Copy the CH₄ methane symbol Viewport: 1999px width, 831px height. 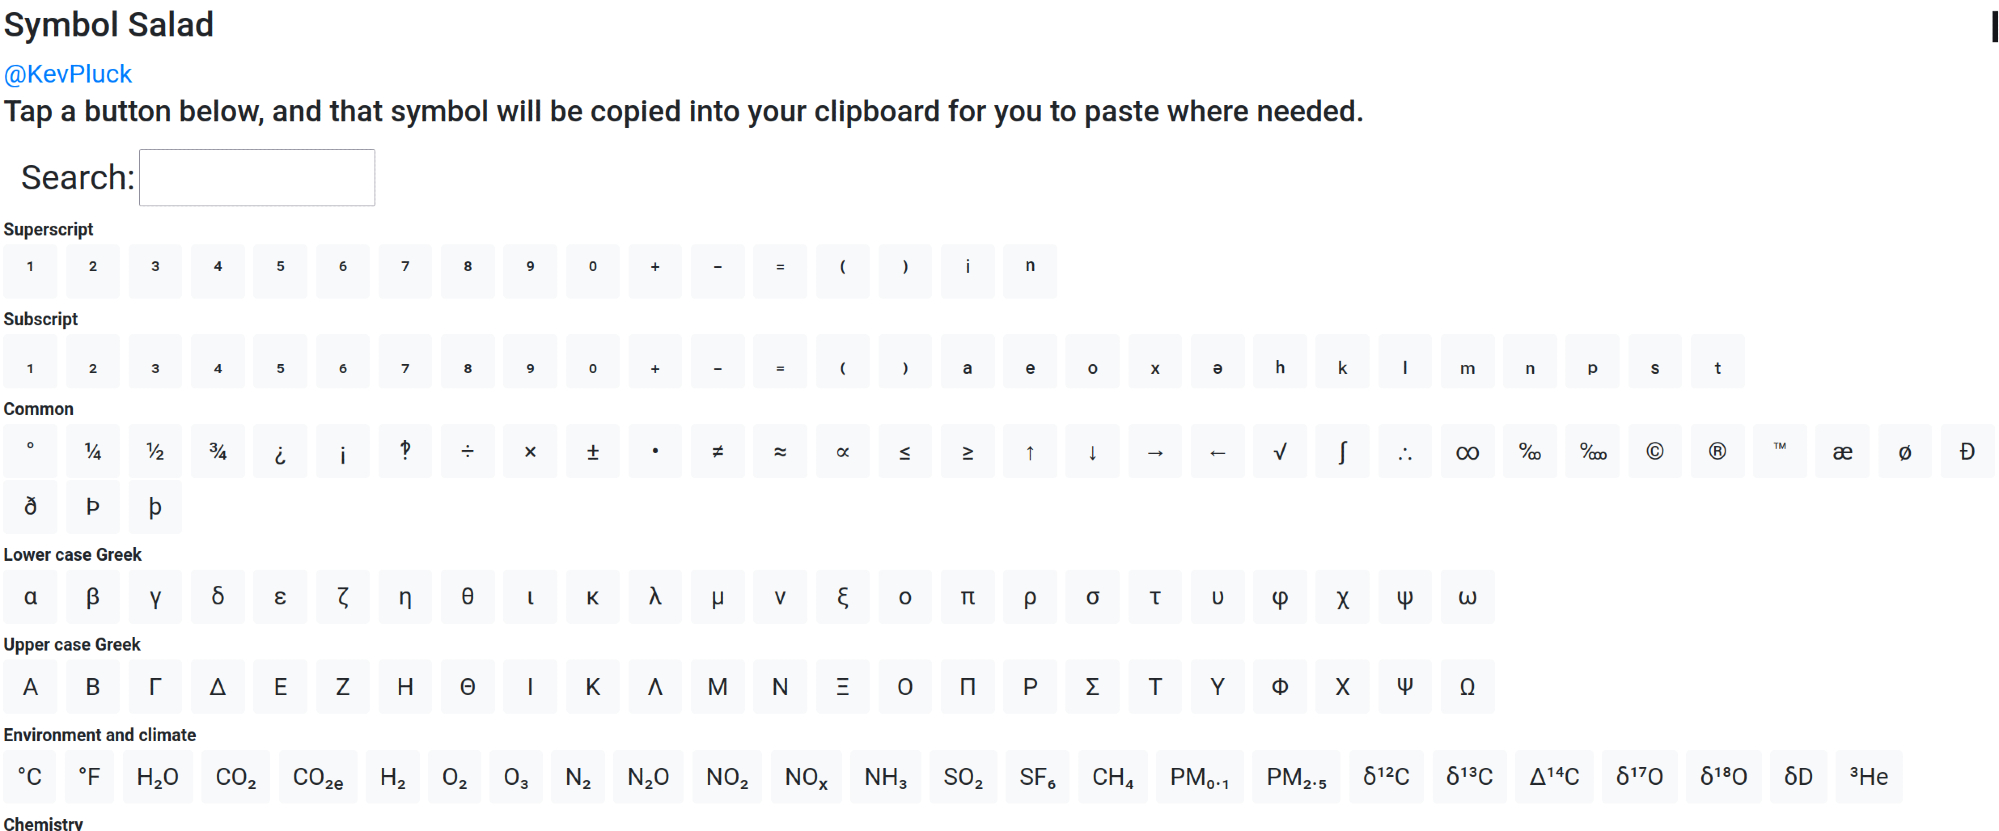1112,777
